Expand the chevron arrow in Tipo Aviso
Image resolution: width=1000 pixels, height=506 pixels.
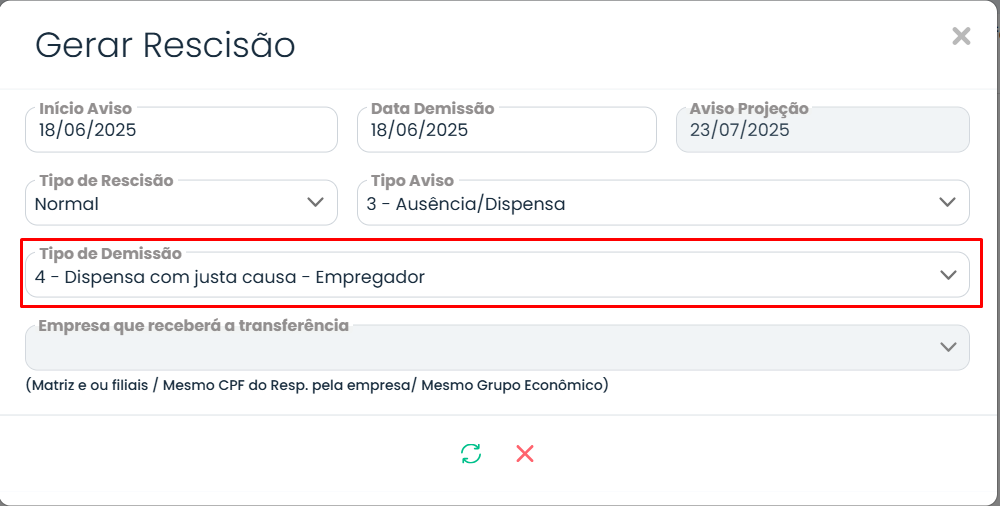[x=947, y=203]
